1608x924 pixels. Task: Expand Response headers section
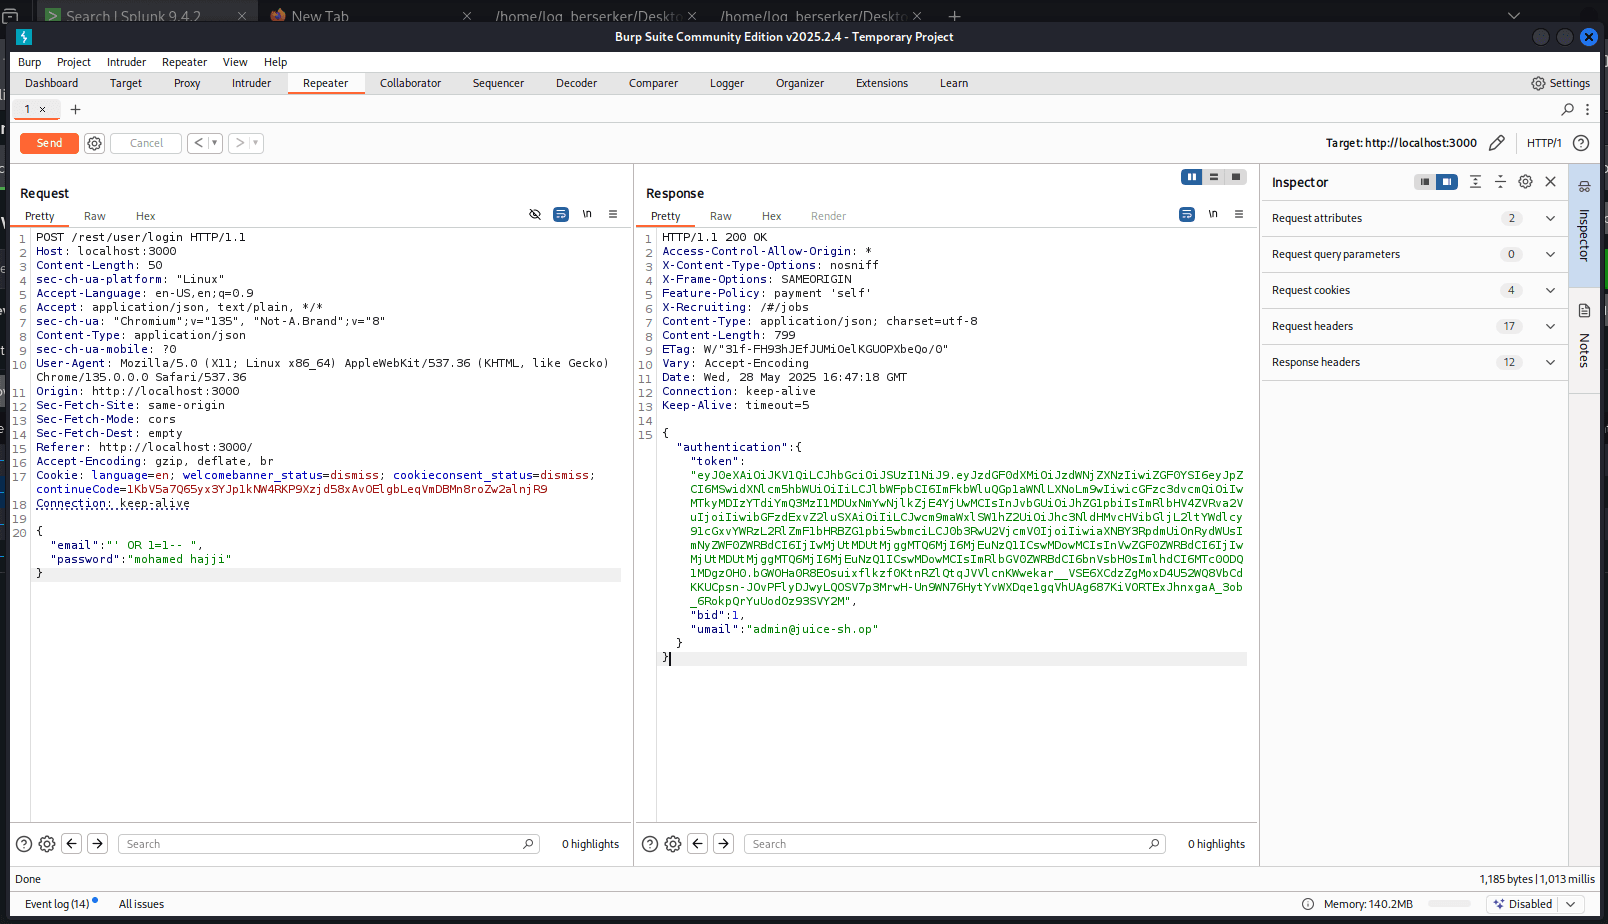1414,362
